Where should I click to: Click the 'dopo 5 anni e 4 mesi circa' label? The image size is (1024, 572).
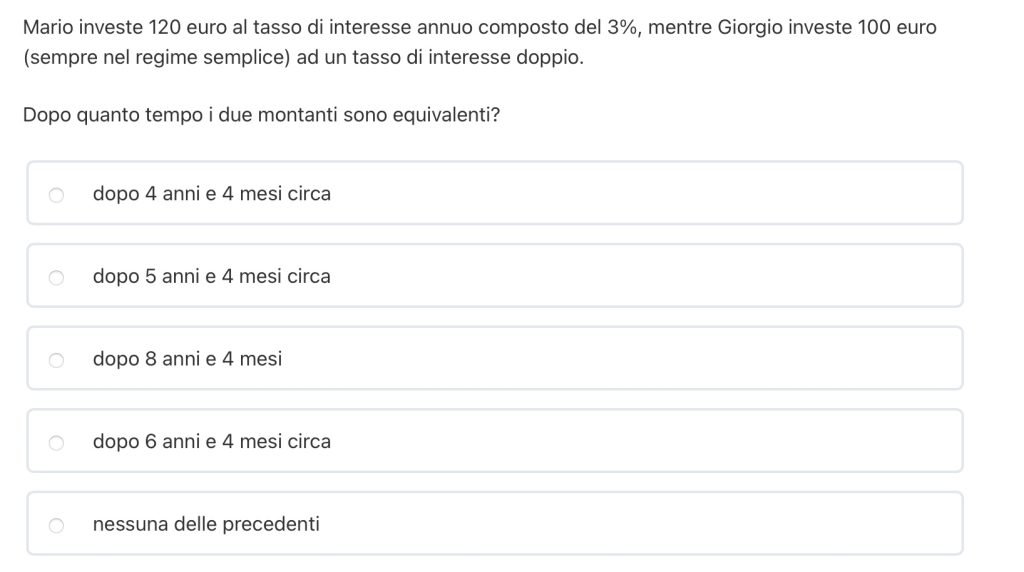[x=211, y=276]
